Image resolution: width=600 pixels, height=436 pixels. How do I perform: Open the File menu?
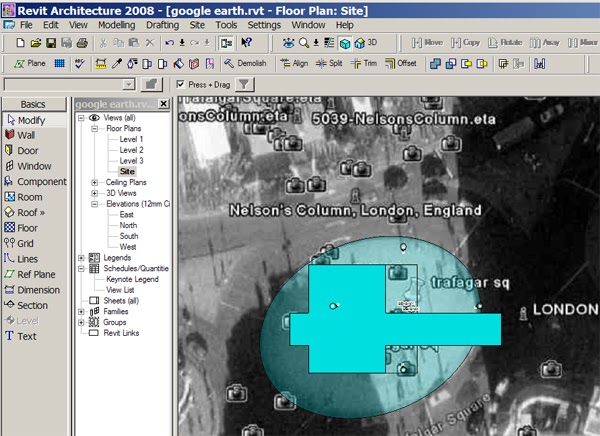click(26, 25)
